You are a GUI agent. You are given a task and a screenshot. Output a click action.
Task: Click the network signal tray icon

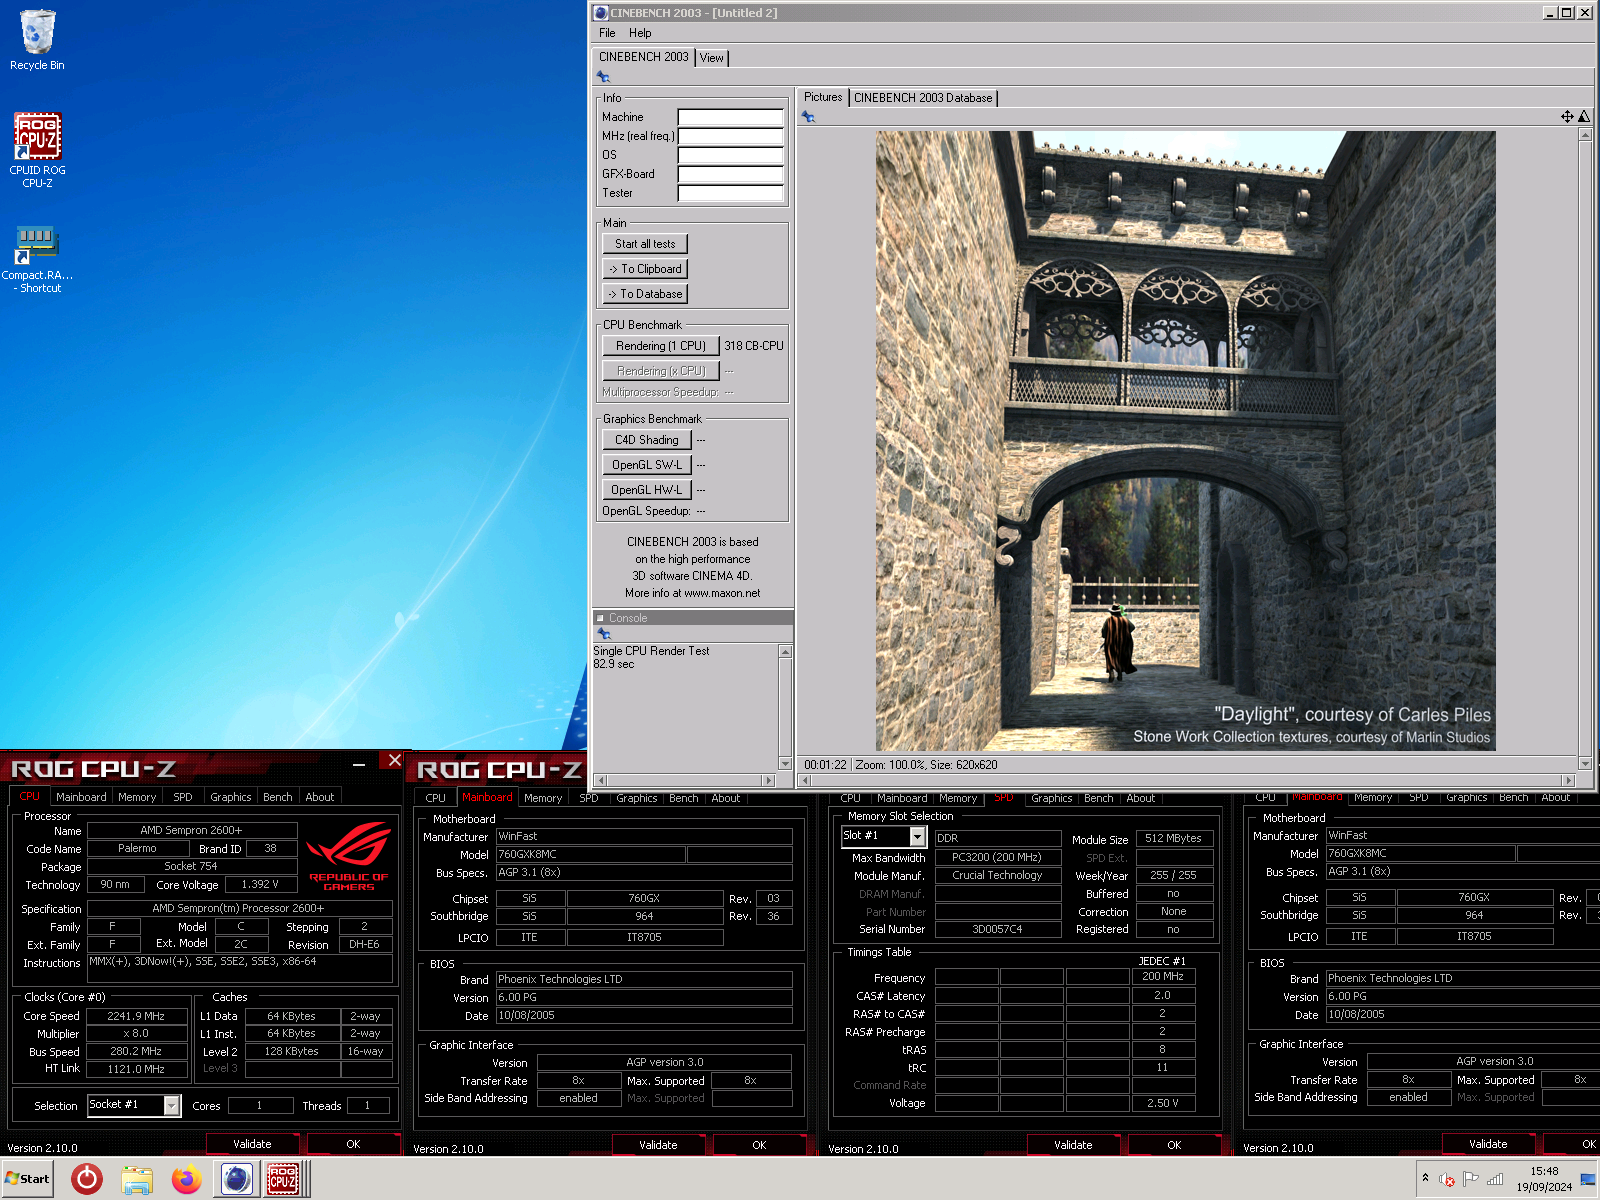point(1495,1180)
